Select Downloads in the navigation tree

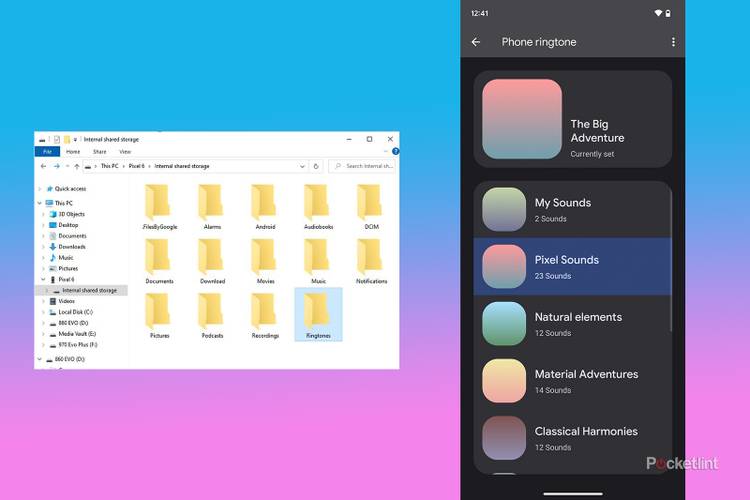[72, 247]
